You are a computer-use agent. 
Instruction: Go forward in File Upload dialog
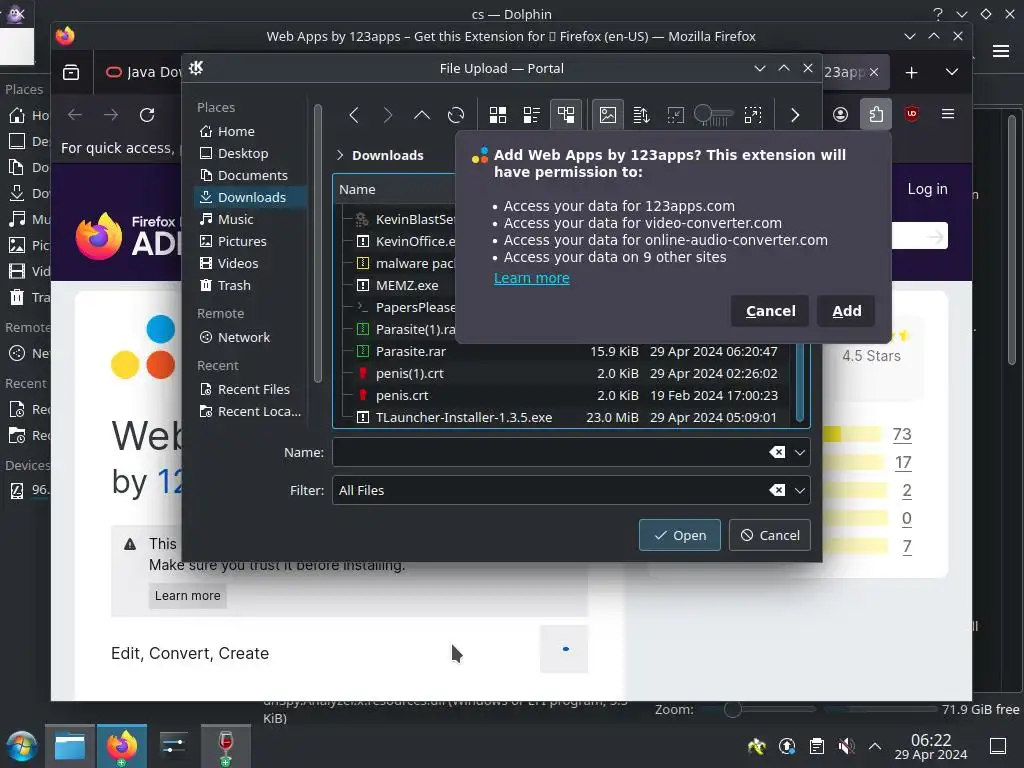click(x=388, y=116)
